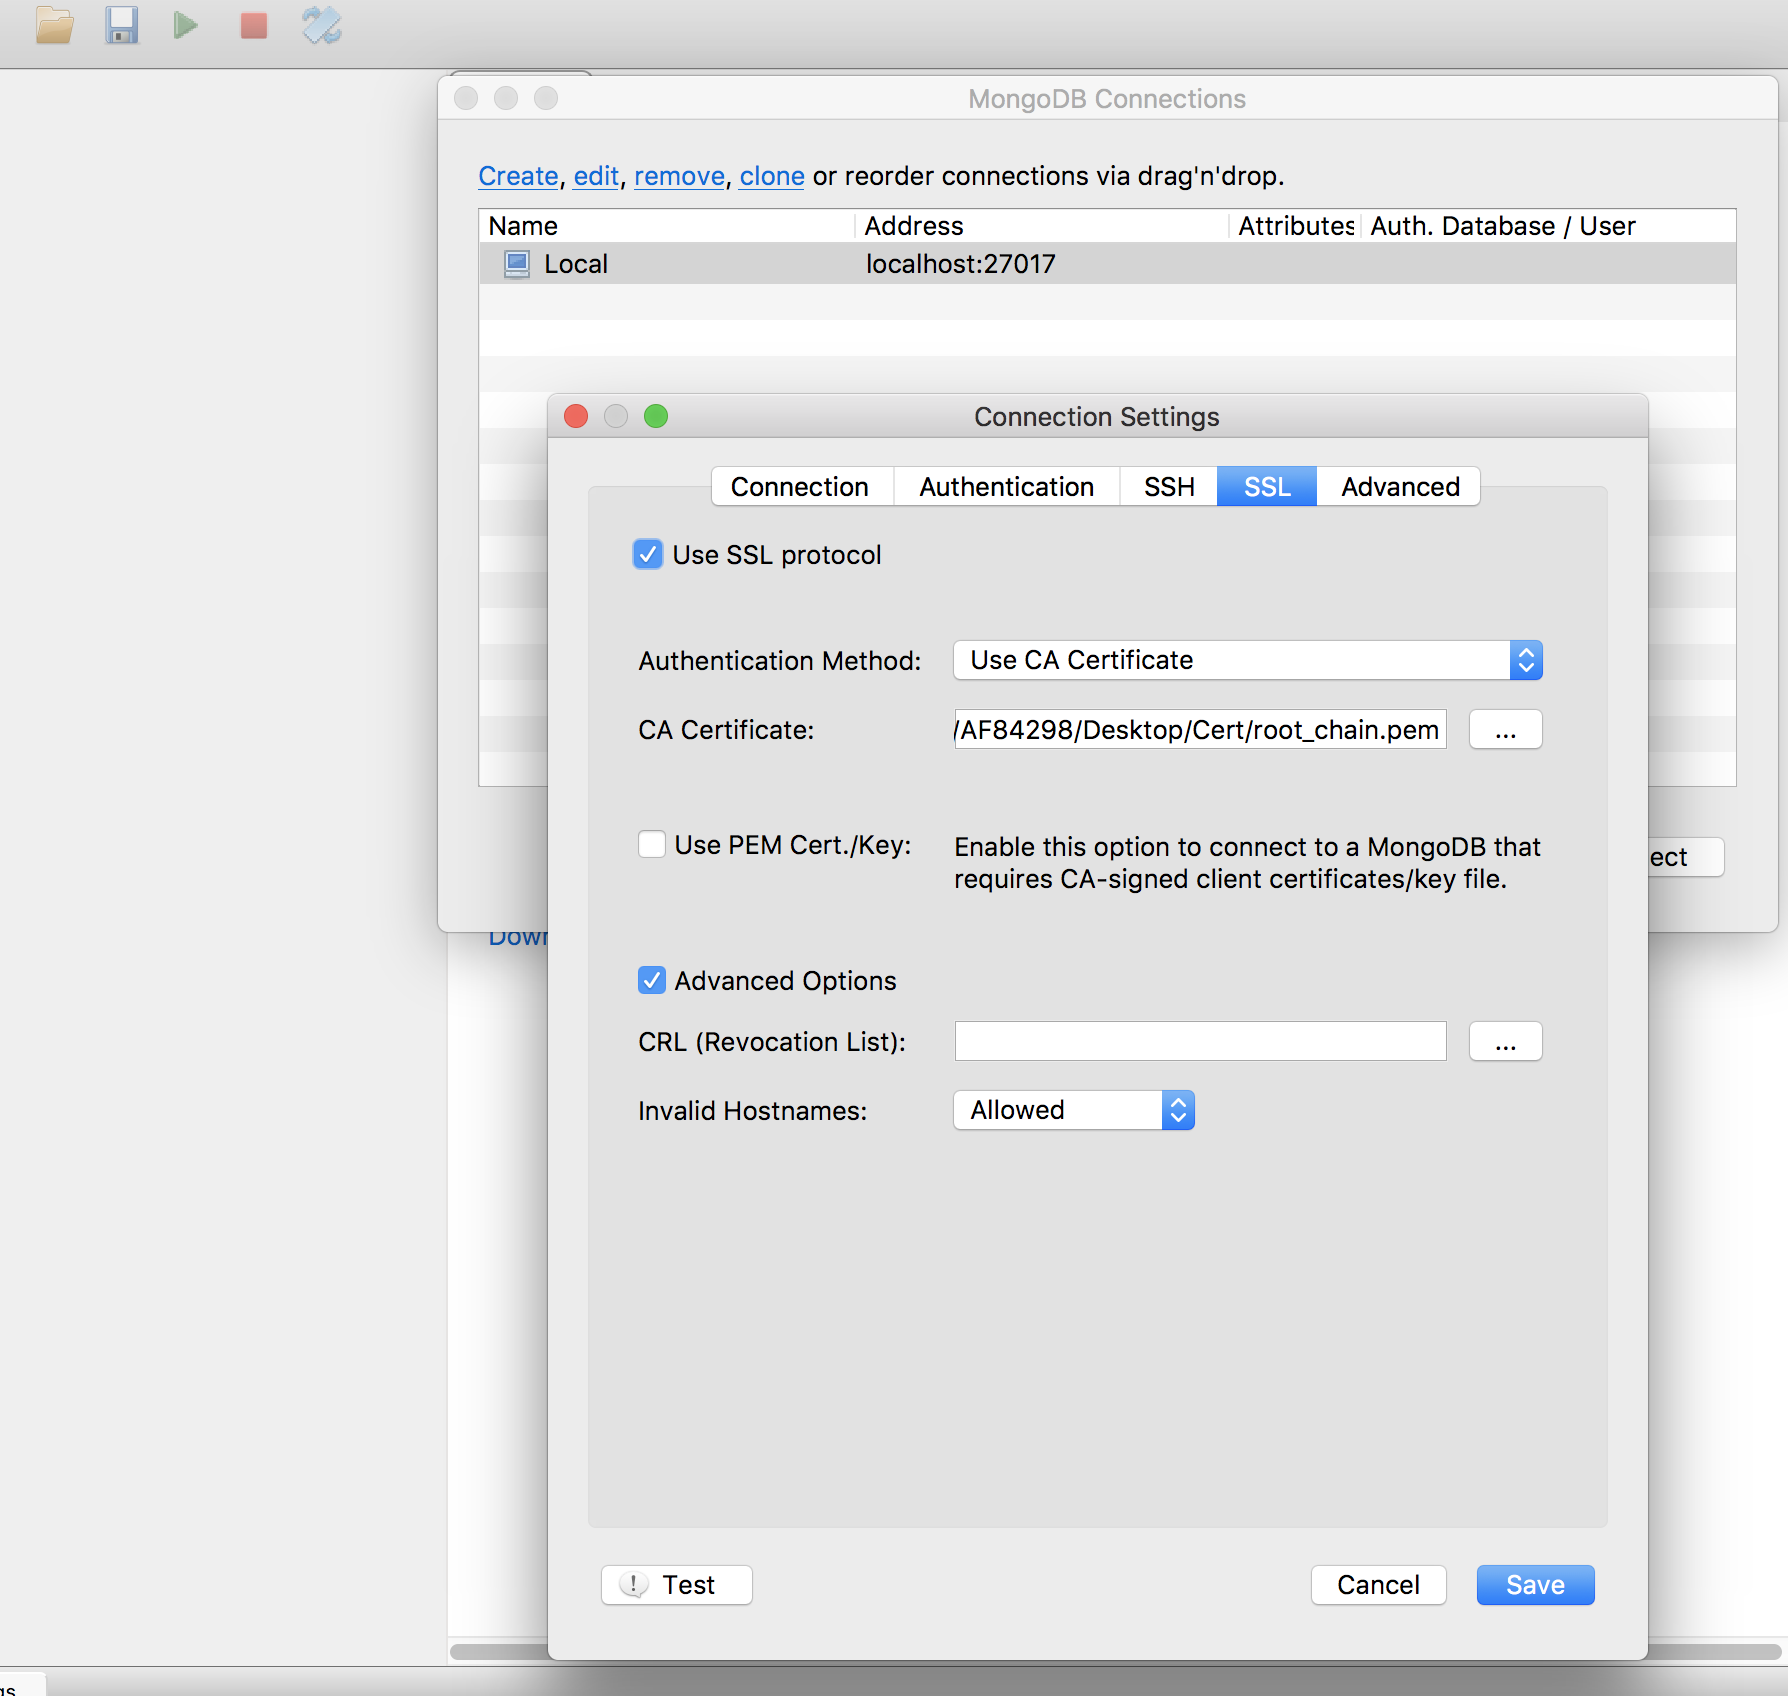This screenshot has width=1788, height=1696.
Task: Open the Advanced tab
Action: pyautogui.click(x=1399, y=487)
